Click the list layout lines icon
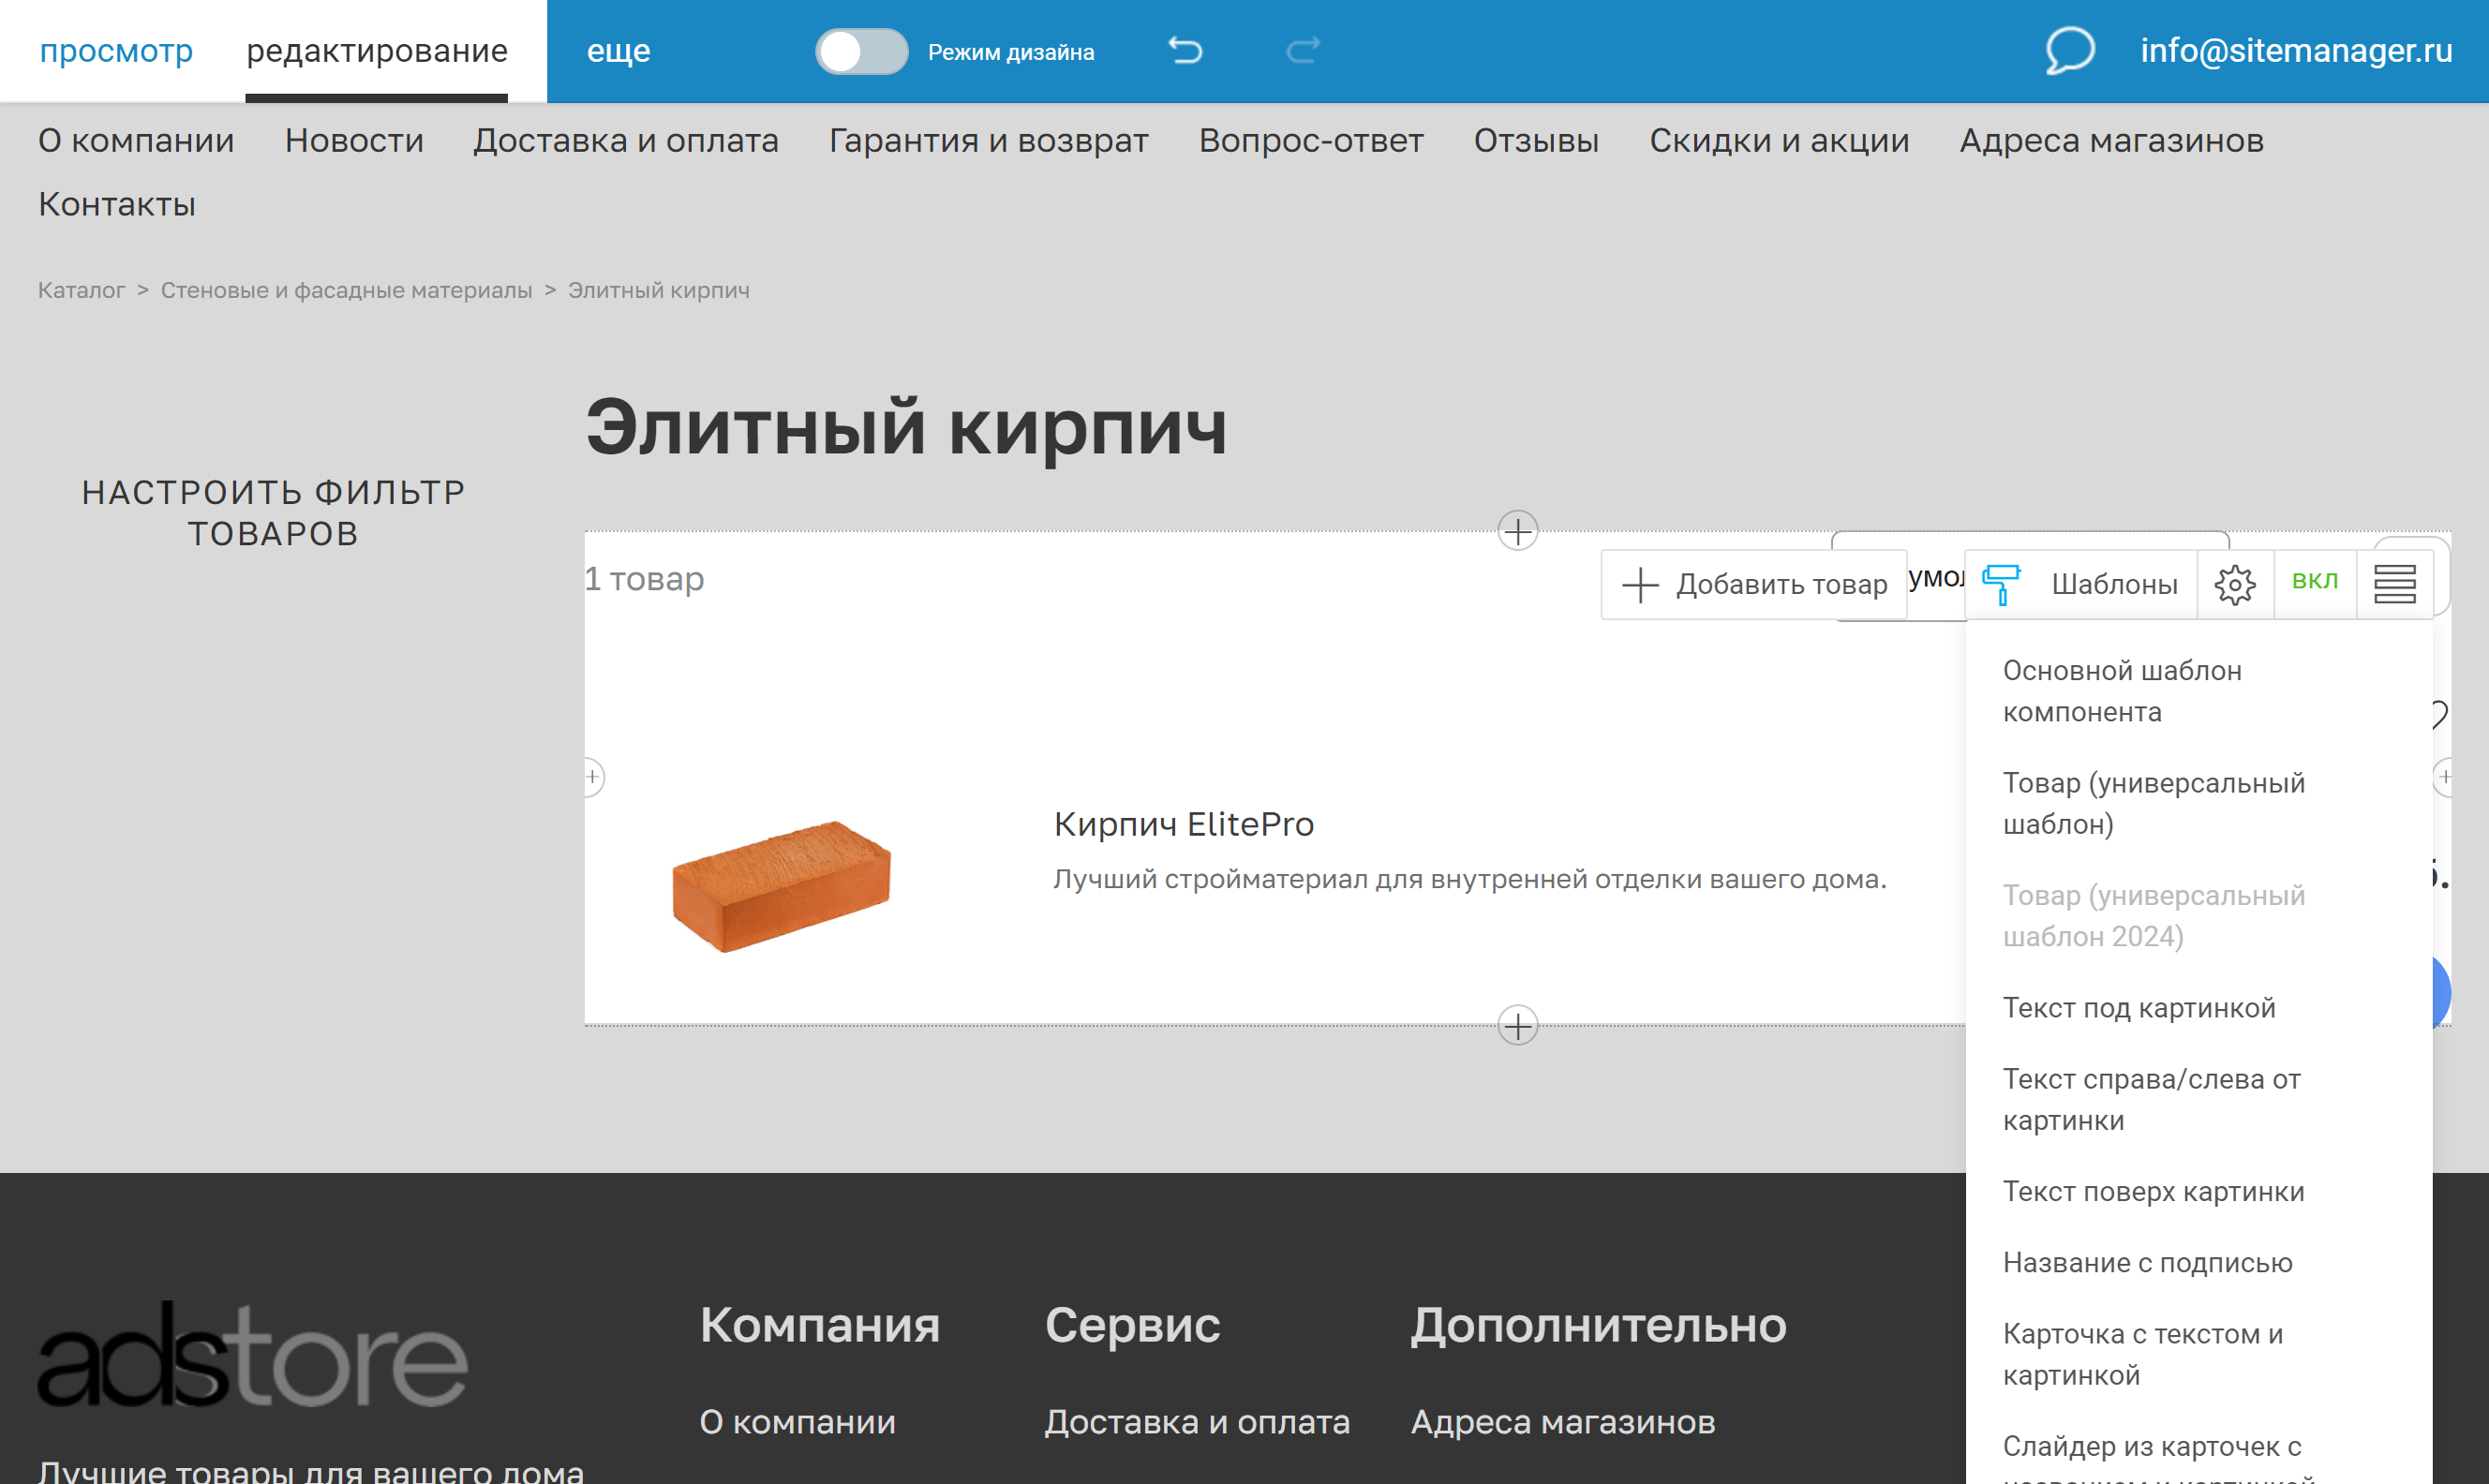Screen dimensions: 2489x1484 [x=2394, y=583]
